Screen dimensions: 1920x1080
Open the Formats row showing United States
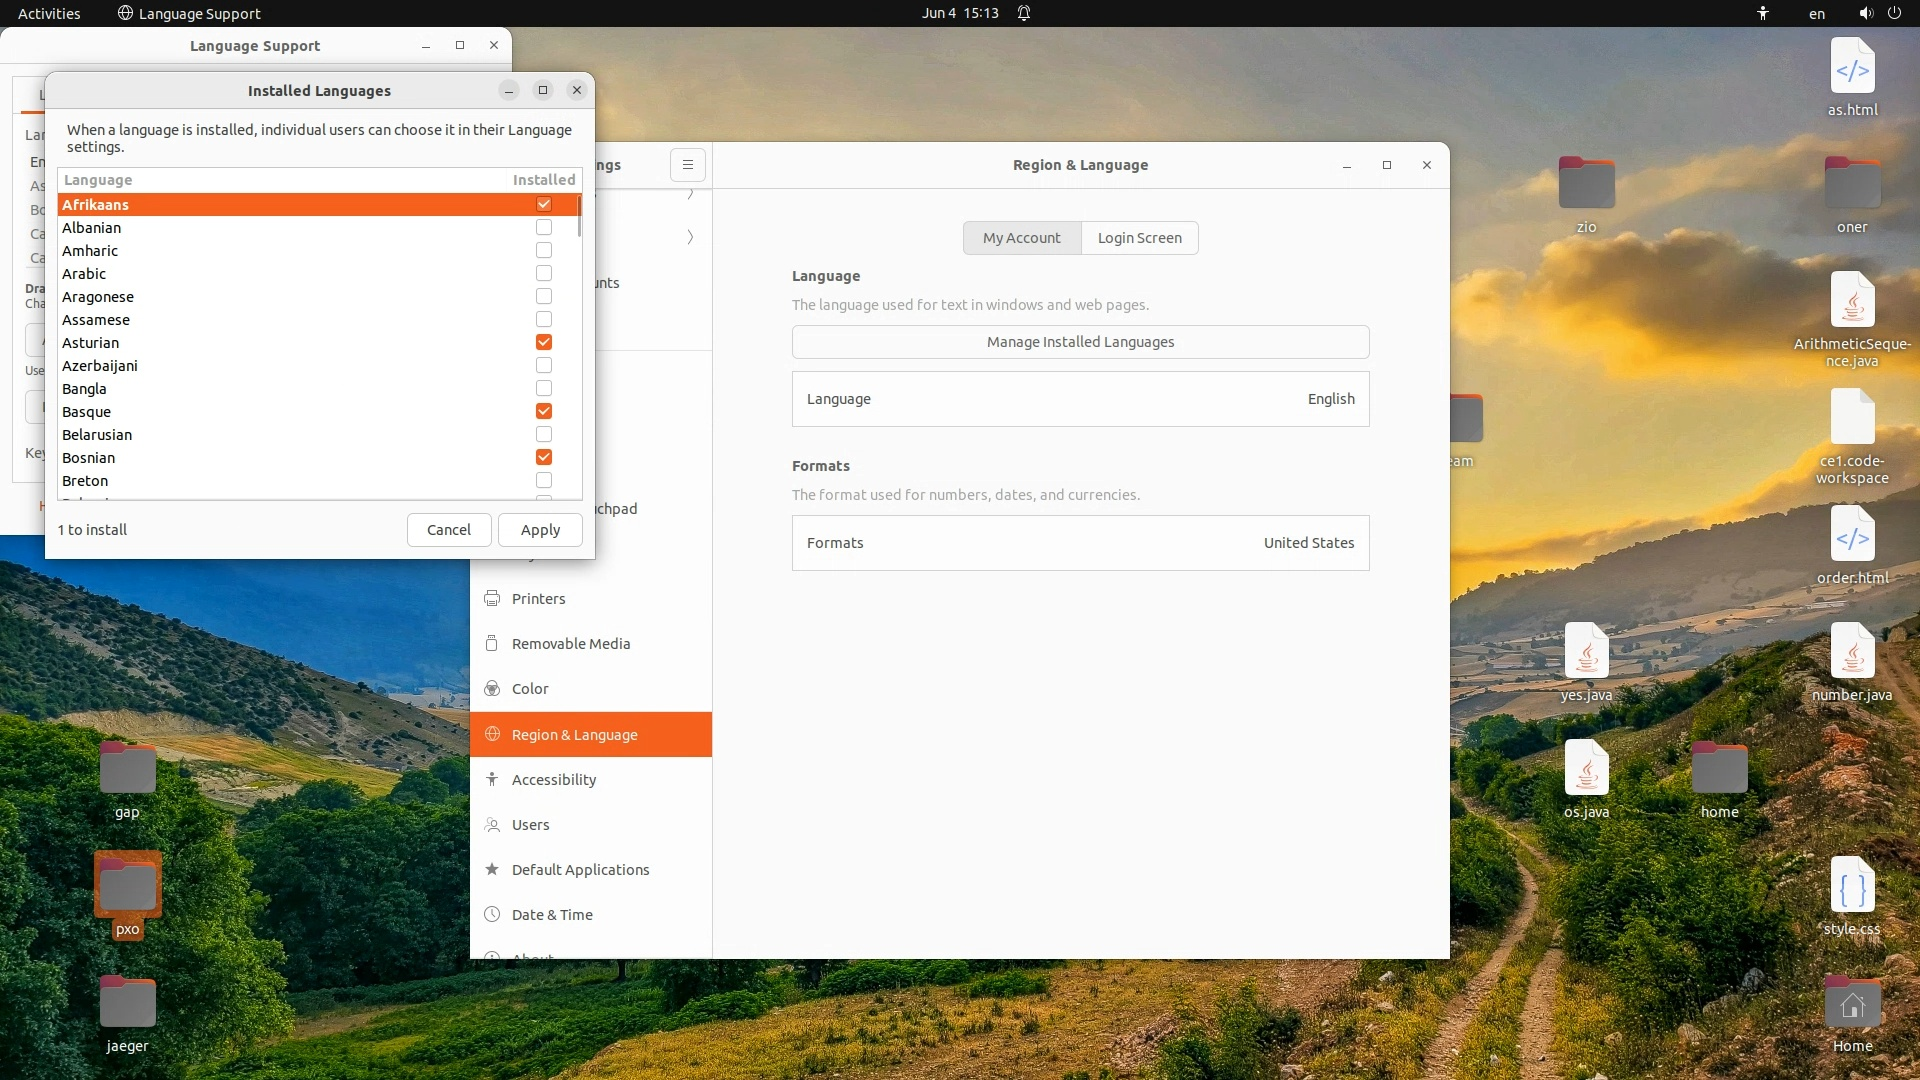[x=1080, y=543]
